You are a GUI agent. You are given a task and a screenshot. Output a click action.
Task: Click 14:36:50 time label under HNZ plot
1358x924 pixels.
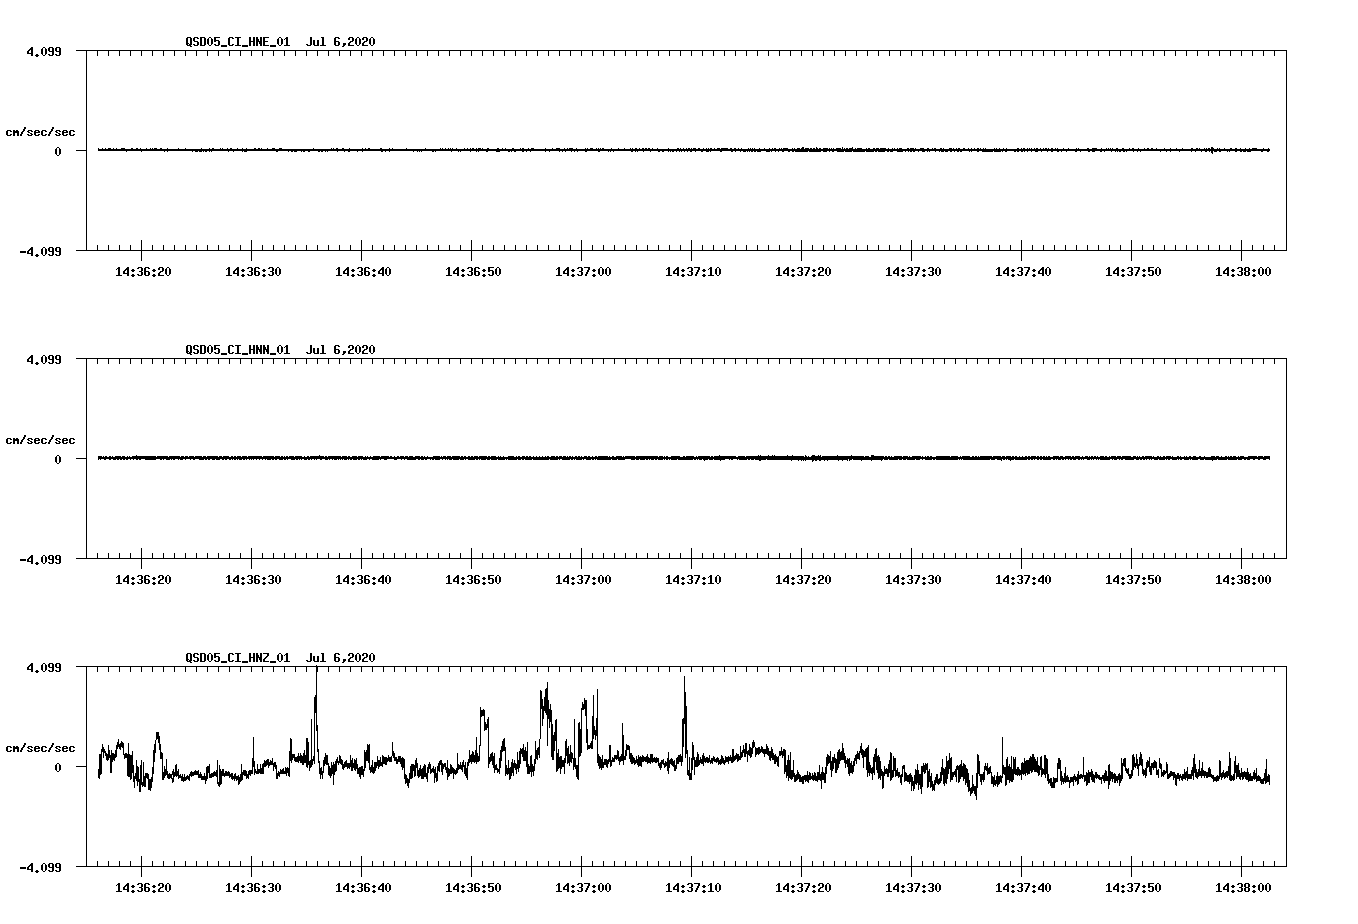pos(472,888)
